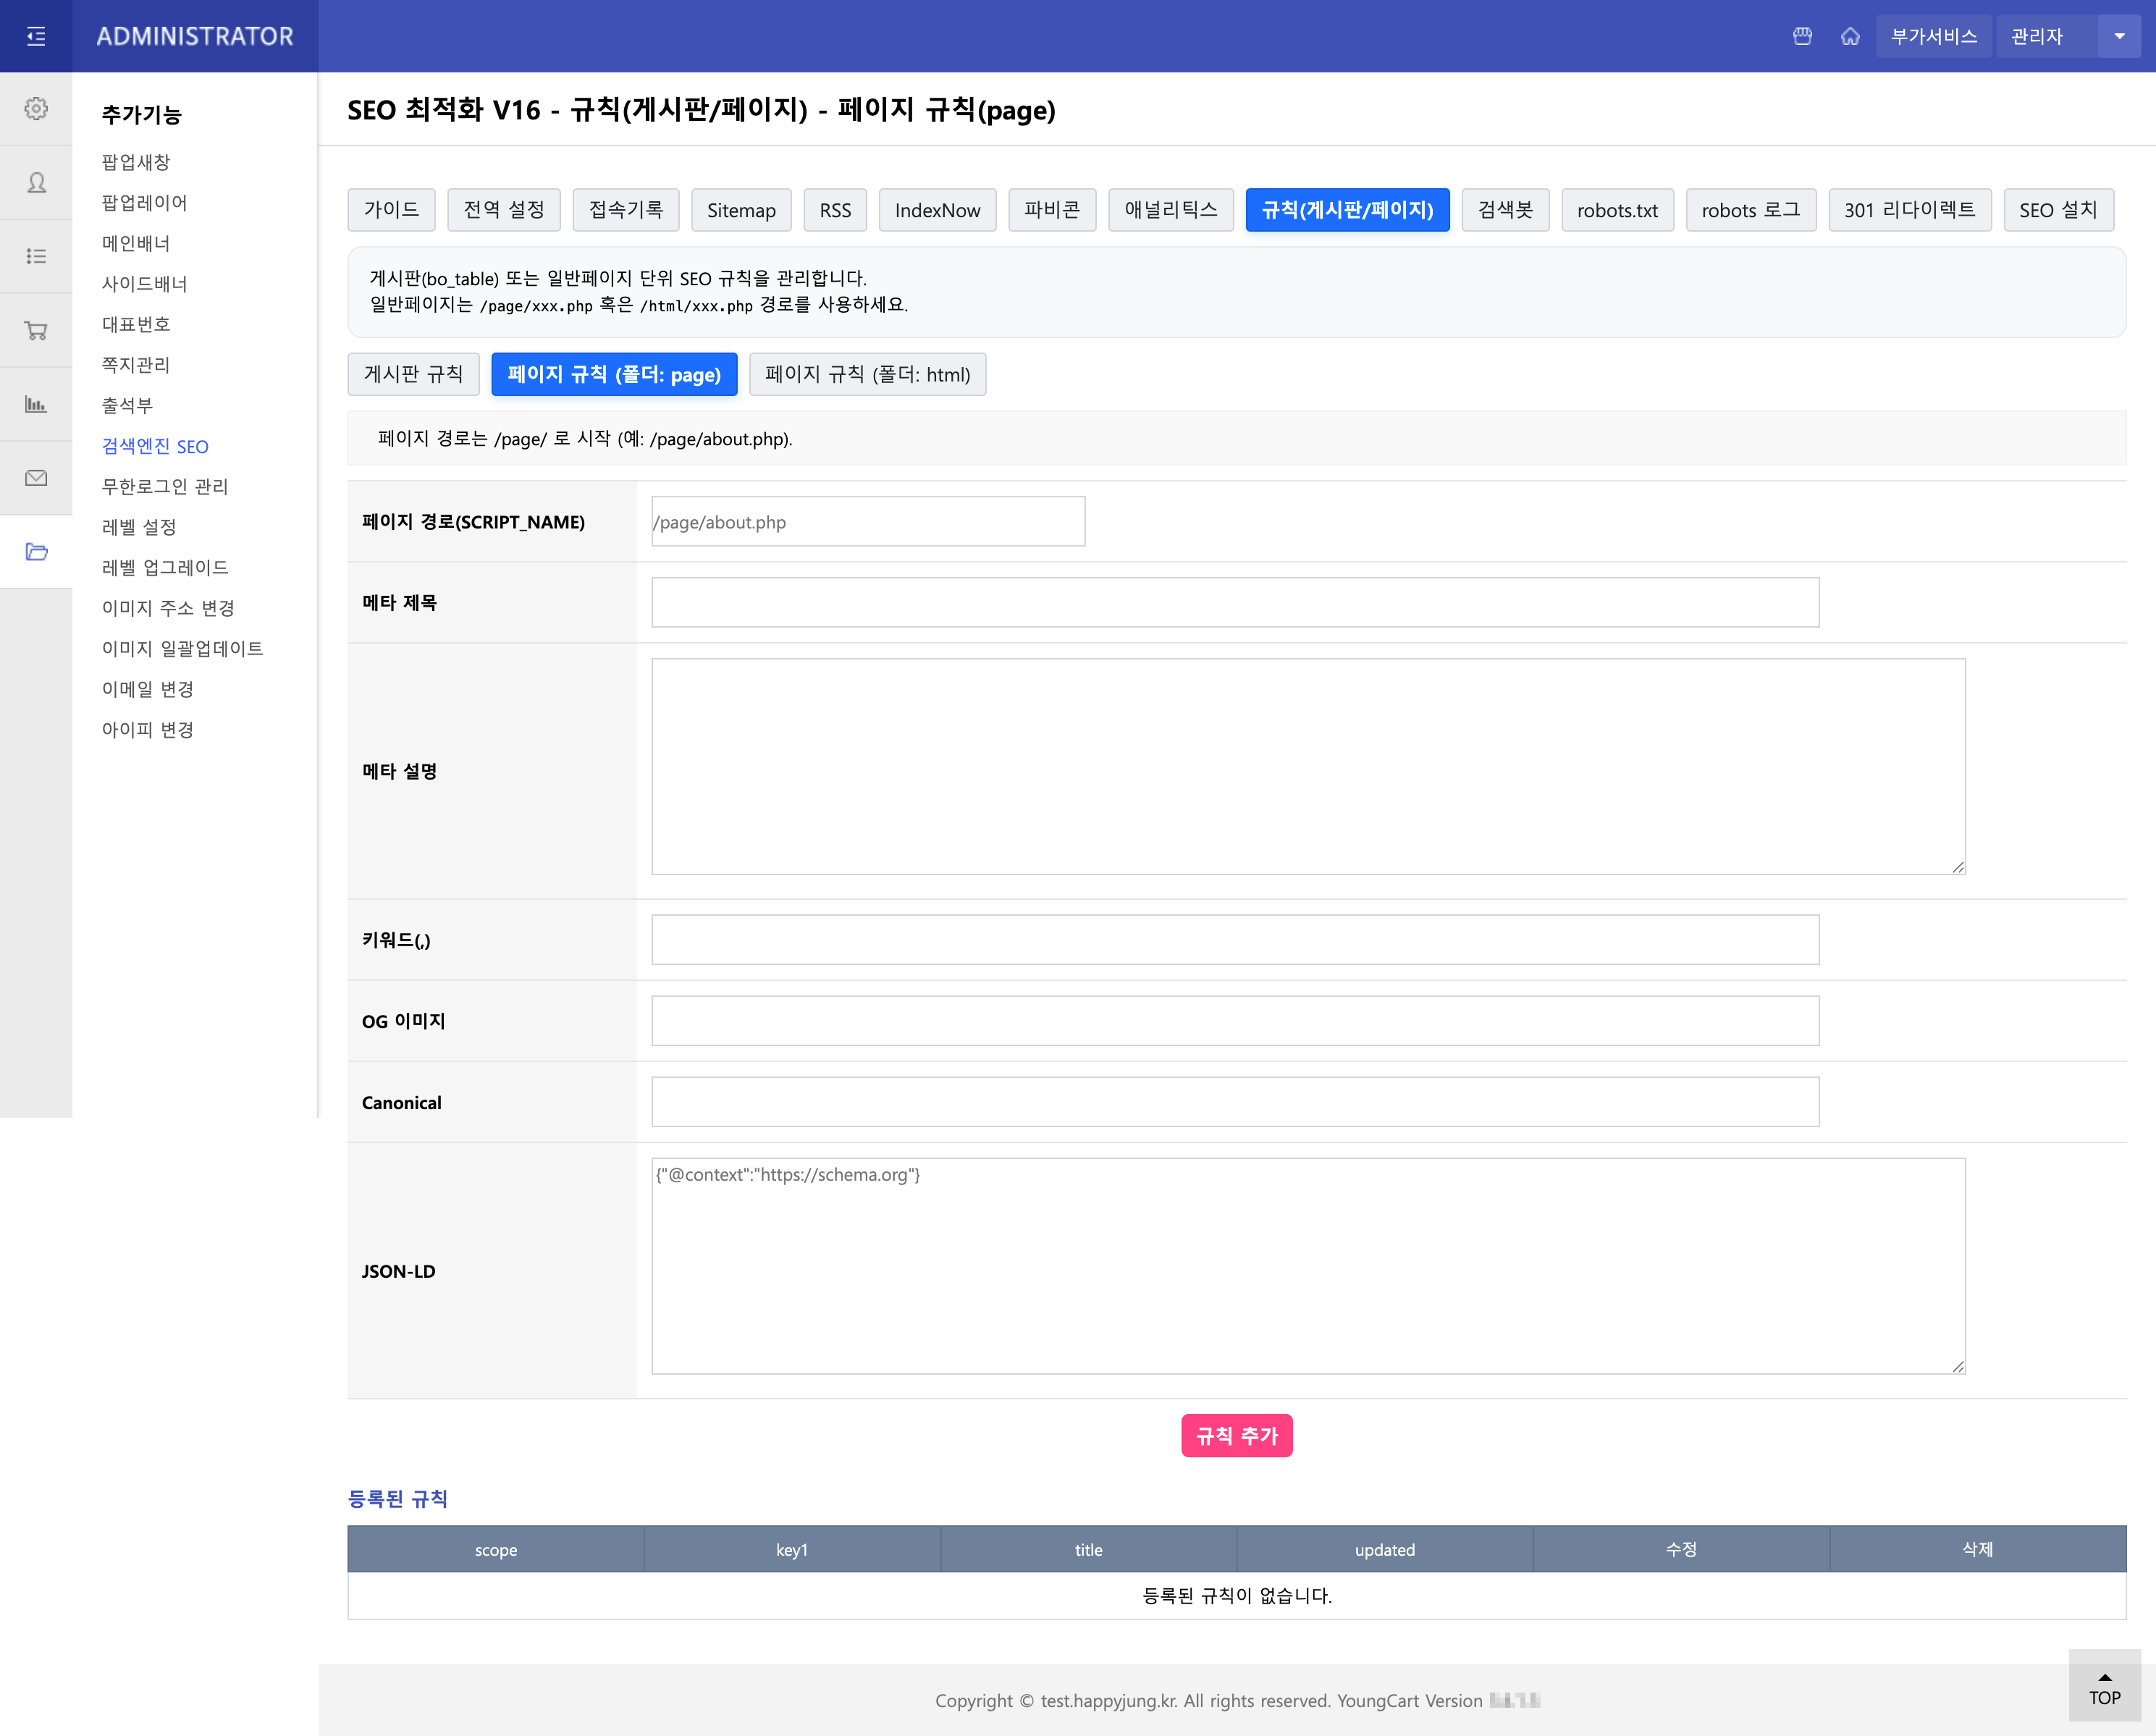Open the 부가서비스 header menu
Screen dimensions: 2156x1736
tap(1933, 37)
